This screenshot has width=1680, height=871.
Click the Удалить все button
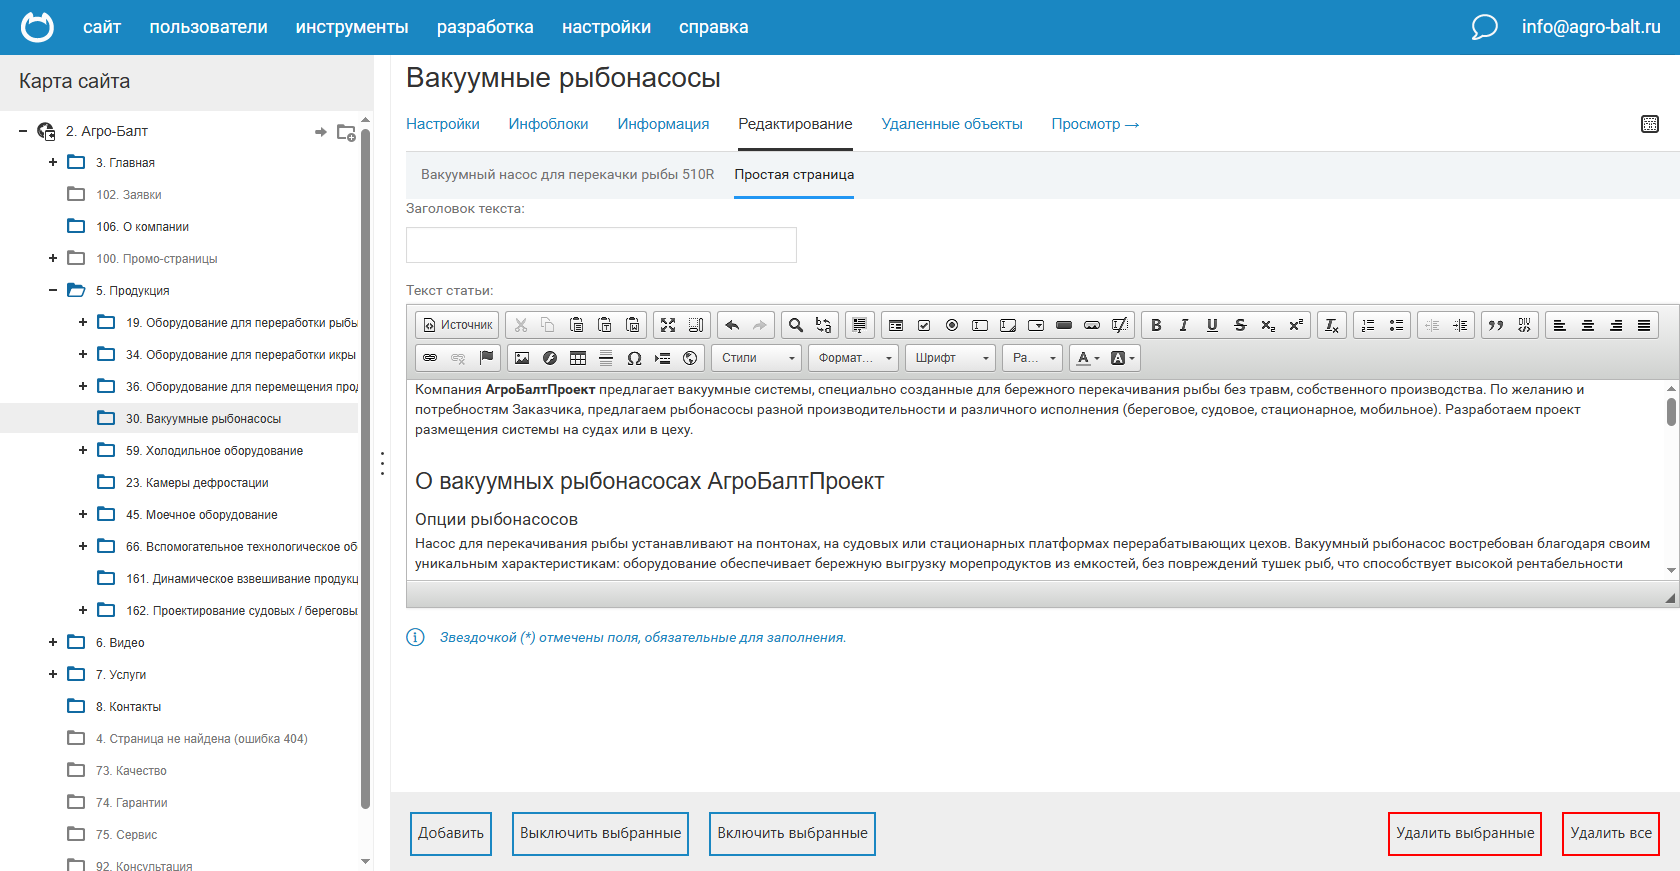1611,834
